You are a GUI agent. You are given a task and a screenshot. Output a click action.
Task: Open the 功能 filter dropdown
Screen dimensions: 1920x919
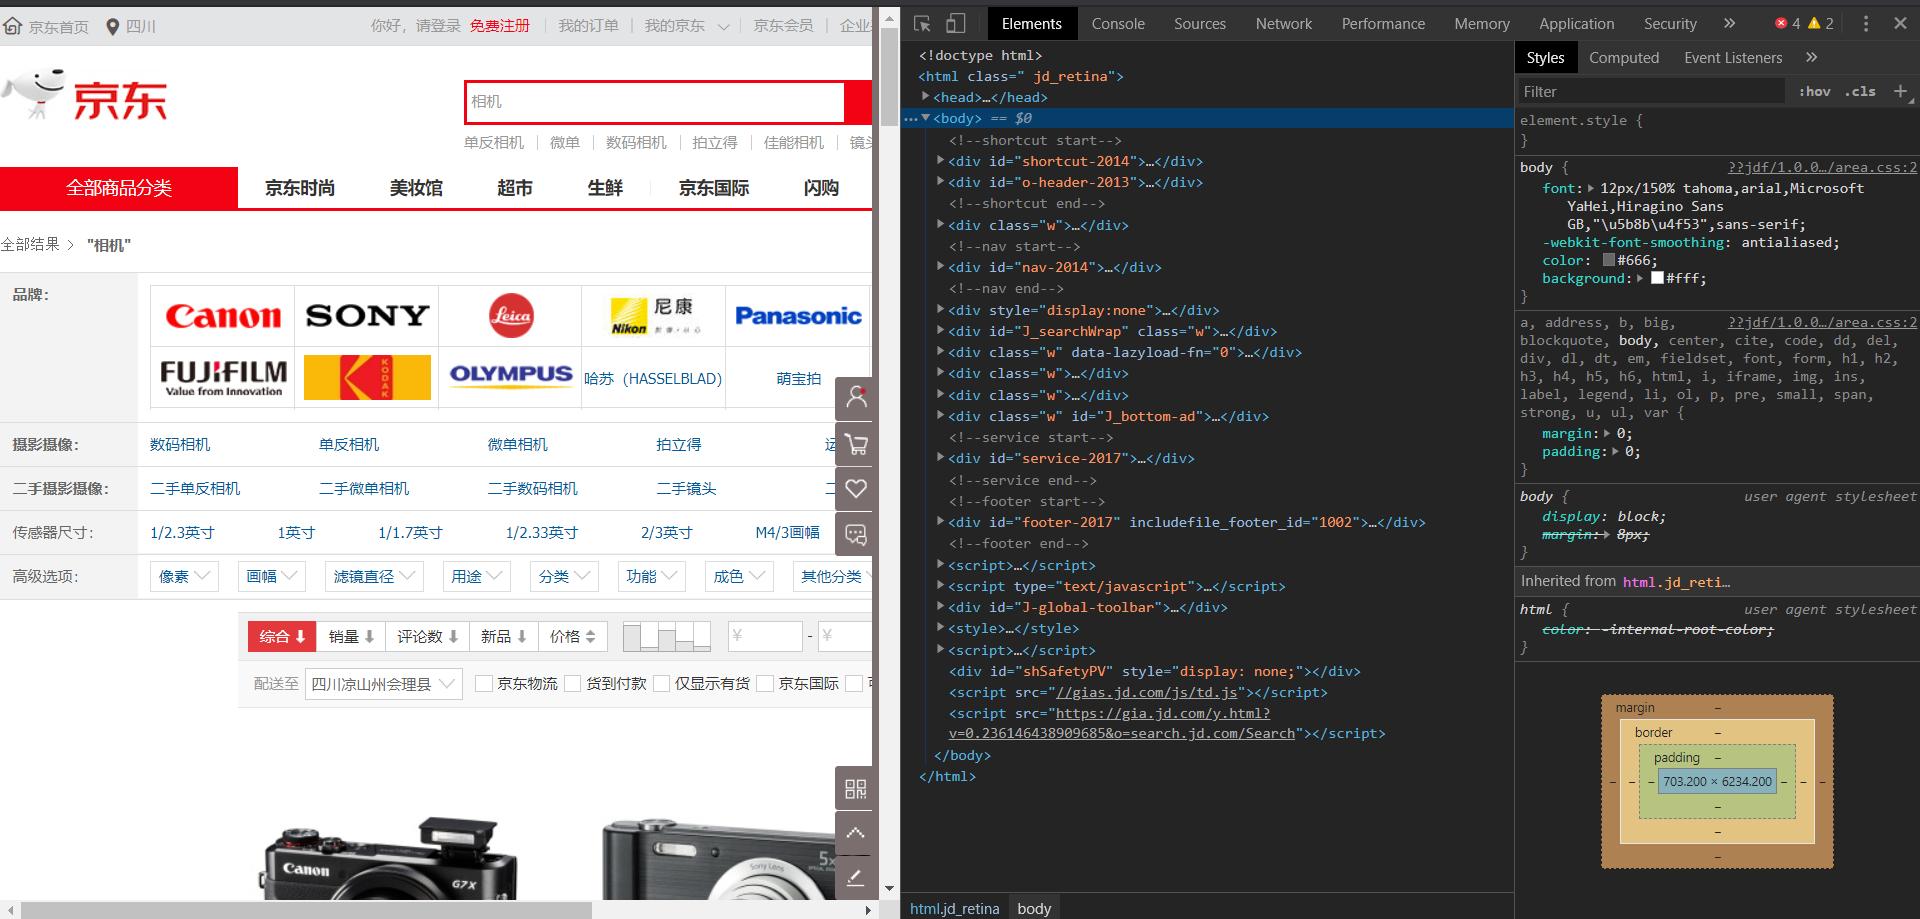point(652,577)
